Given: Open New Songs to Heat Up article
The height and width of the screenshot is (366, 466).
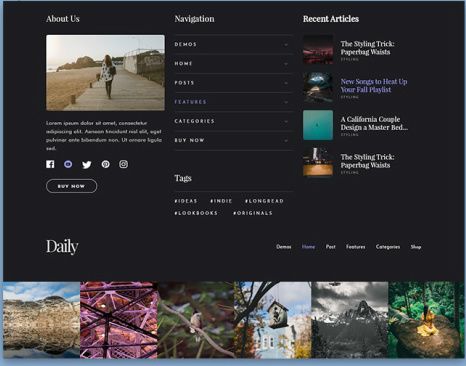Looking at the screenshot, I should click(x=374, y=85).
